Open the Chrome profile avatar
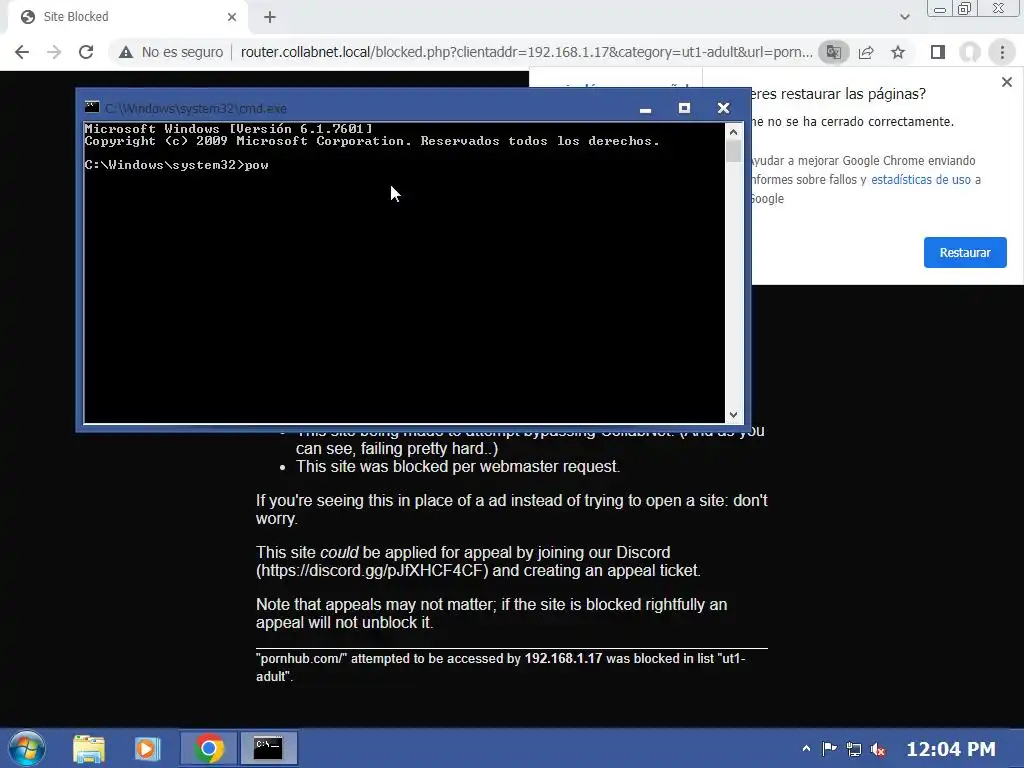Image resolution: width=1024 pixels, height=768 pixels. [970, 52]
